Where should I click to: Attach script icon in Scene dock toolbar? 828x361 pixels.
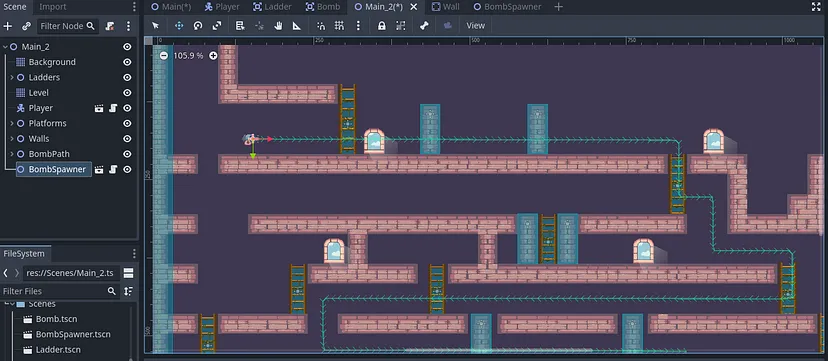click(110, 26)
